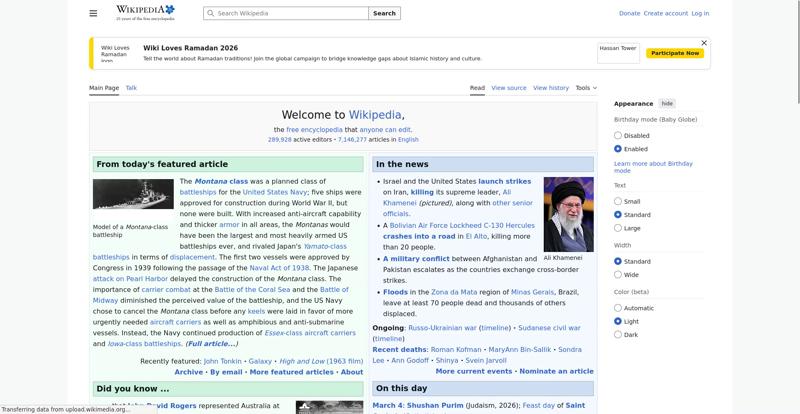Open the Ali Khamenei photo
Viewport: 800px width, 414px height.
click(568, 214)
